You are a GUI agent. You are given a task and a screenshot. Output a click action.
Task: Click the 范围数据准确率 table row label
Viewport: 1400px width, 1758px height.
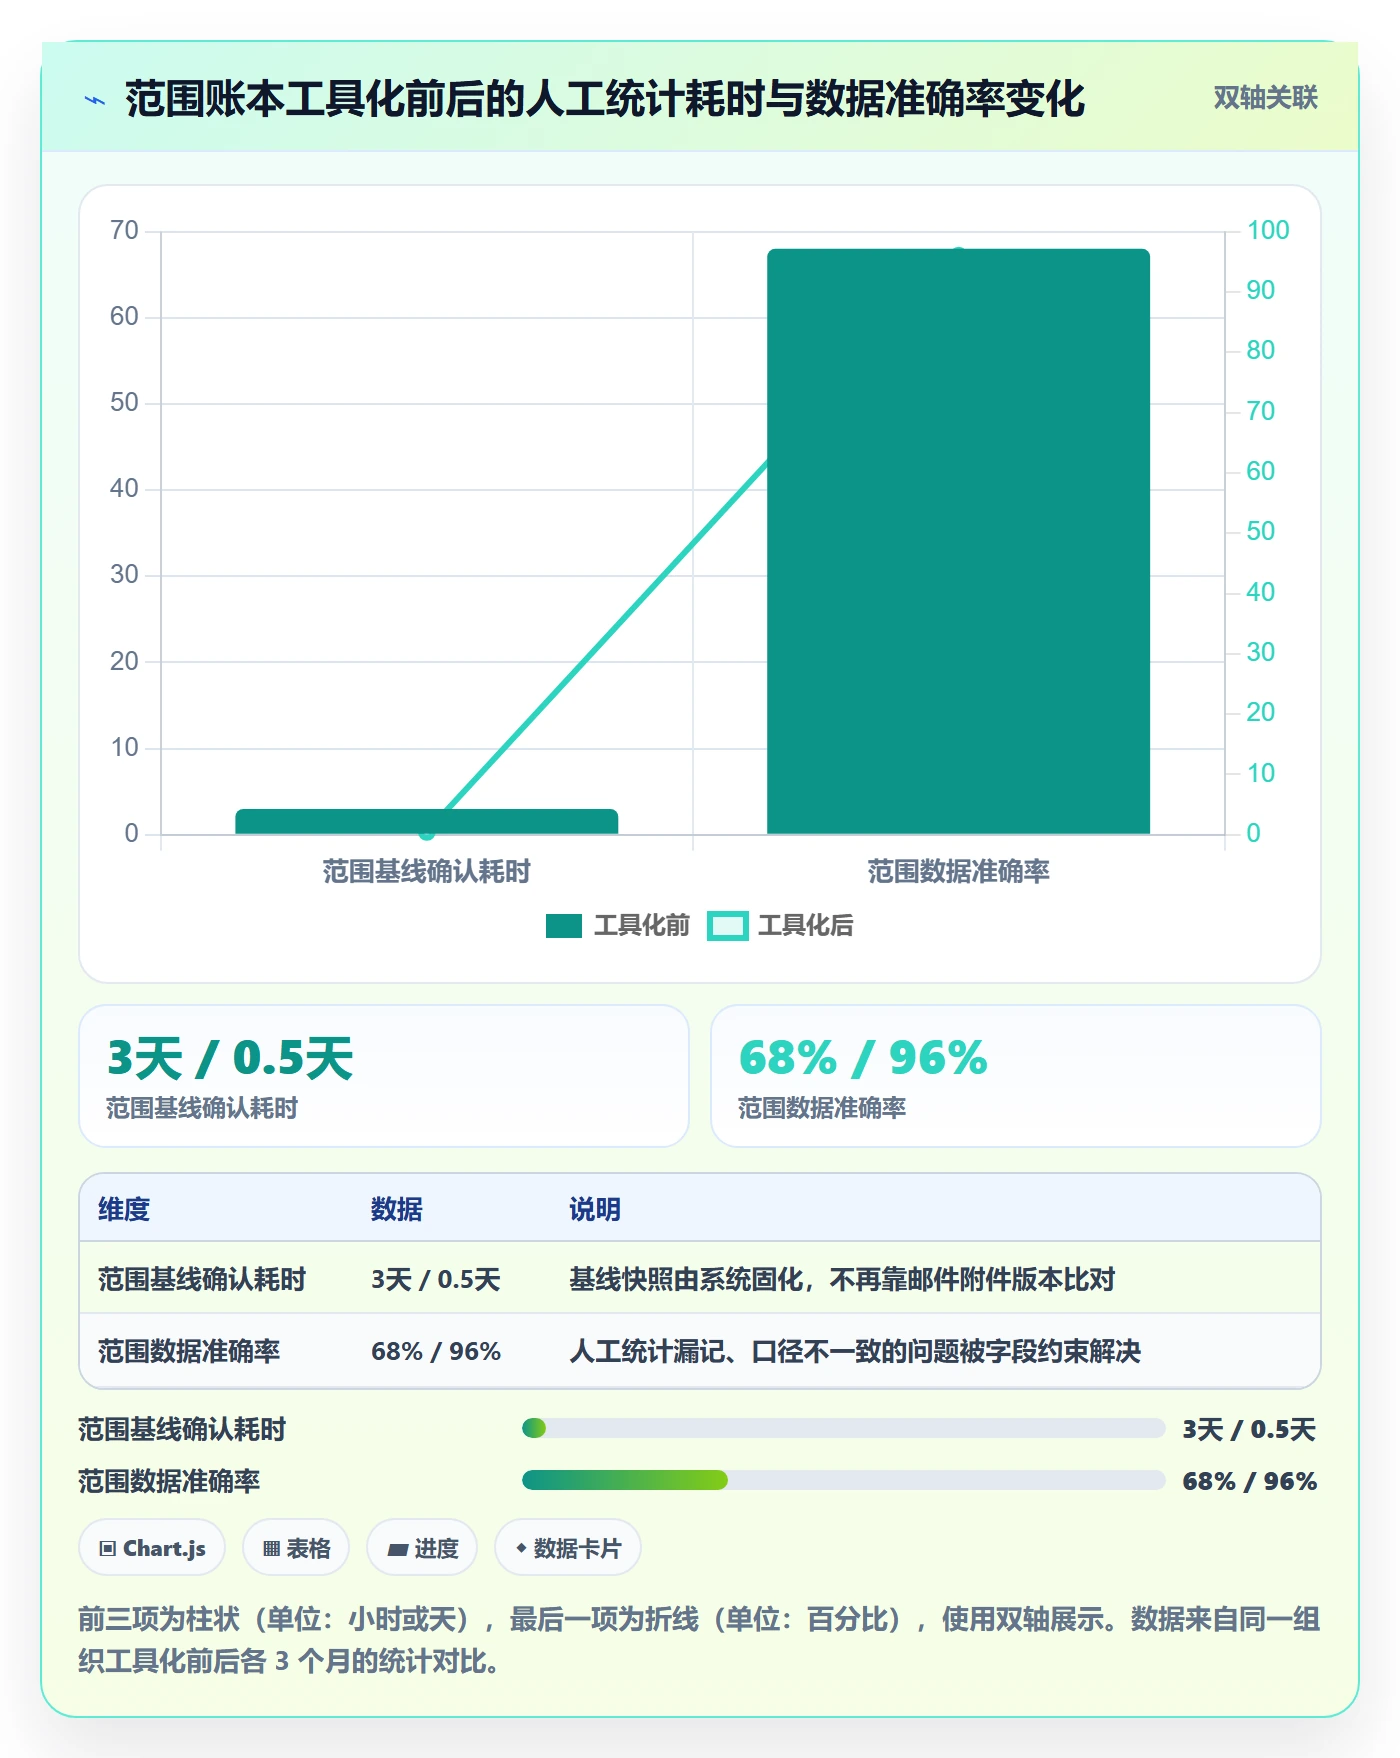point(189,1351)
